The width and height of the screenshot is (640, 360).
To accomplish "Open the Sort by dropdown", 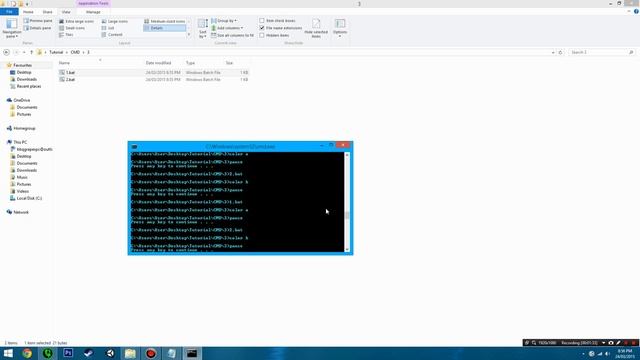I will tap(203, 29).
